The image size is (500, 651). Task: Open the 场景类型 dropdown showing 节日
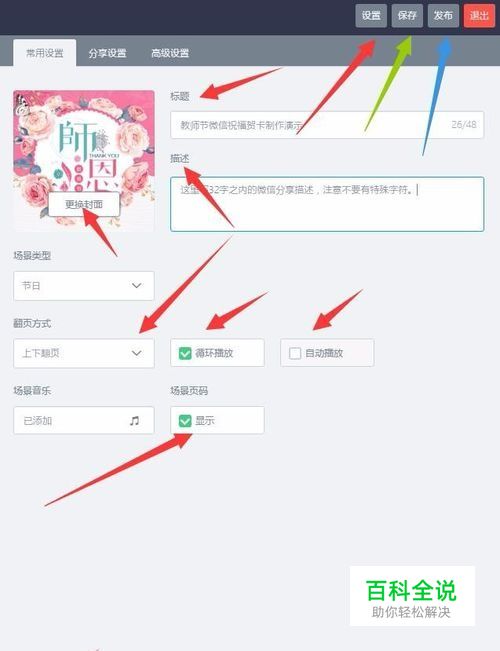(x=84, y=286)
